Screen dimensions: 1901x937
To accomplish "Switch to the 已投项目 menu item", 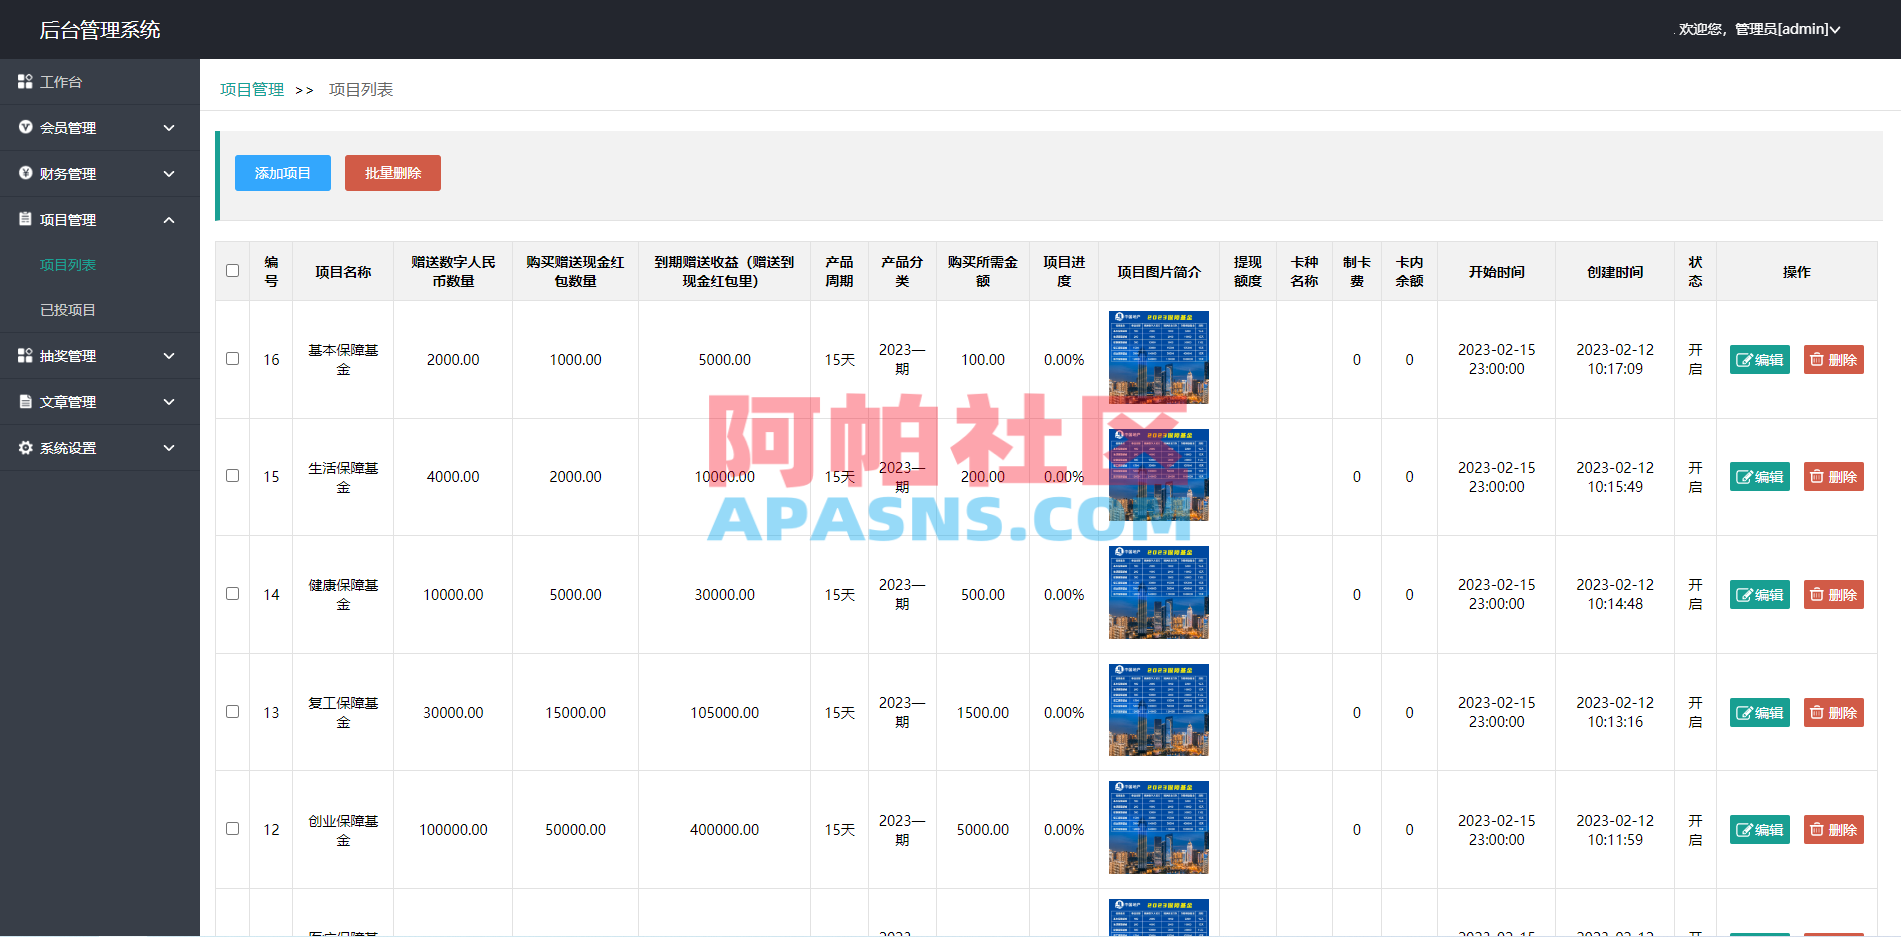I will [x=67, y=309].
